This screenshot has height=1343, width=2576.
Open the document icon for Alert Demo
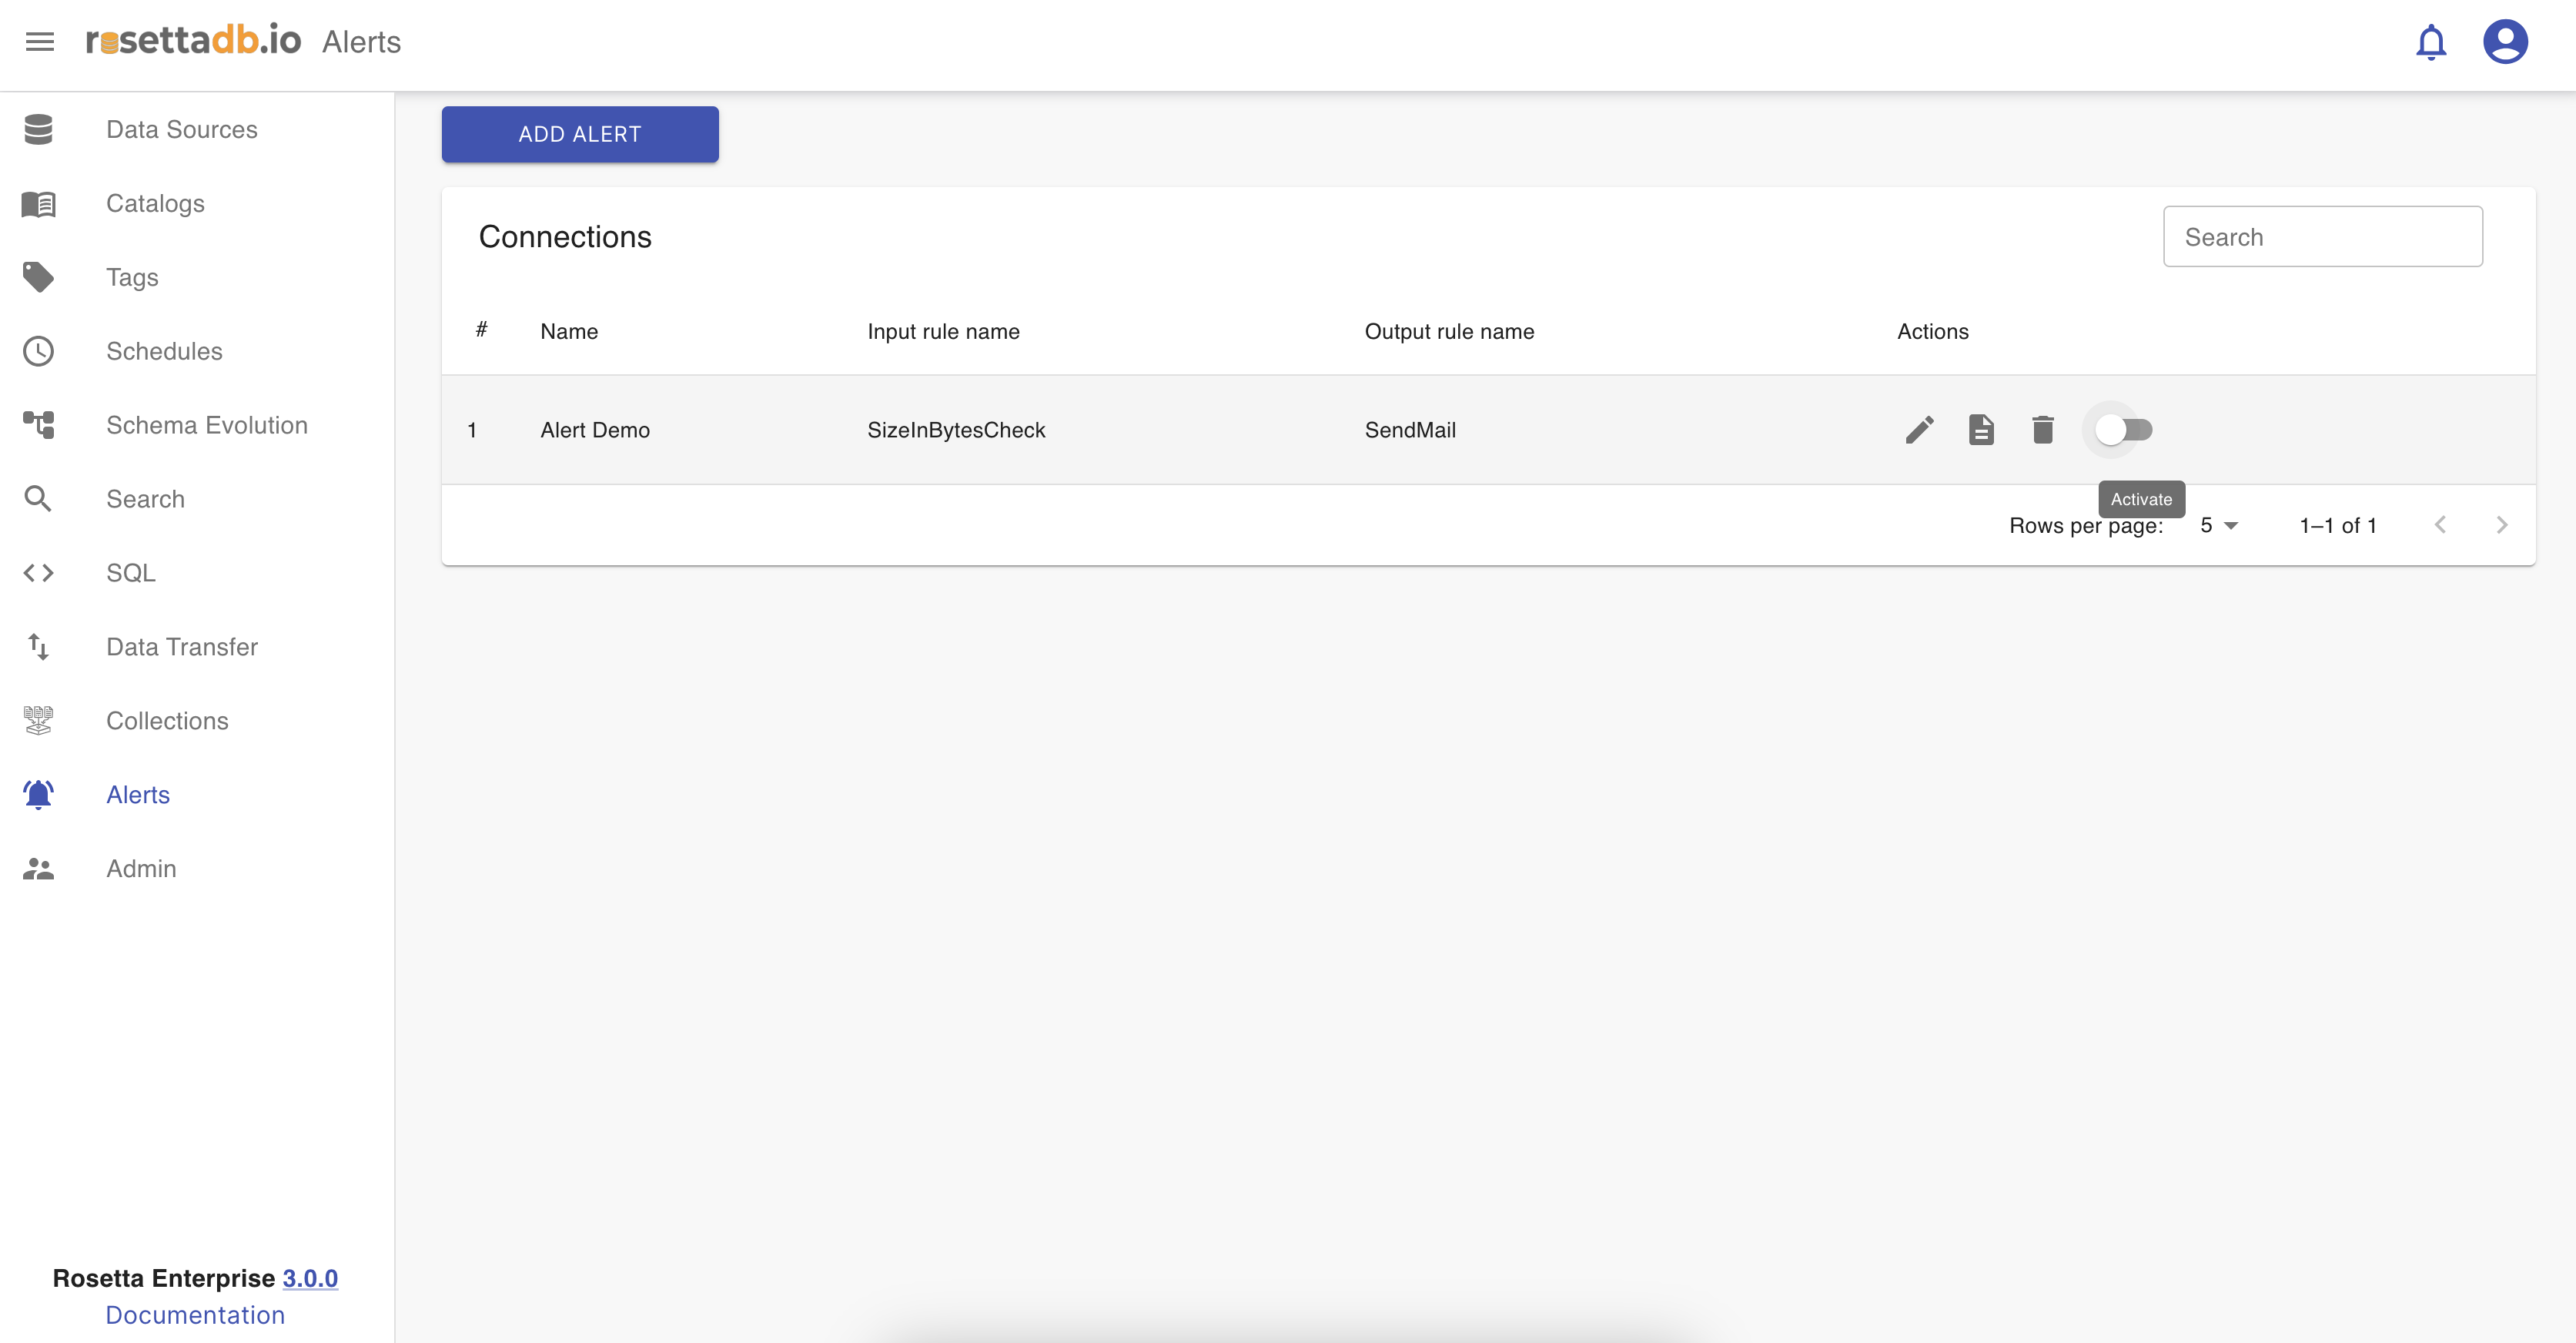[x=1981, y=430]
